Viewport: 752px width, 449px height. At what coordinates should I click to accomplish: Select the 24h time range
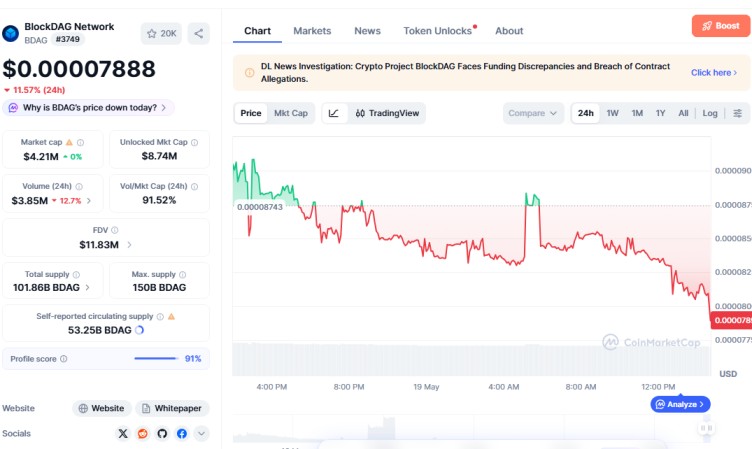[586, 113]
